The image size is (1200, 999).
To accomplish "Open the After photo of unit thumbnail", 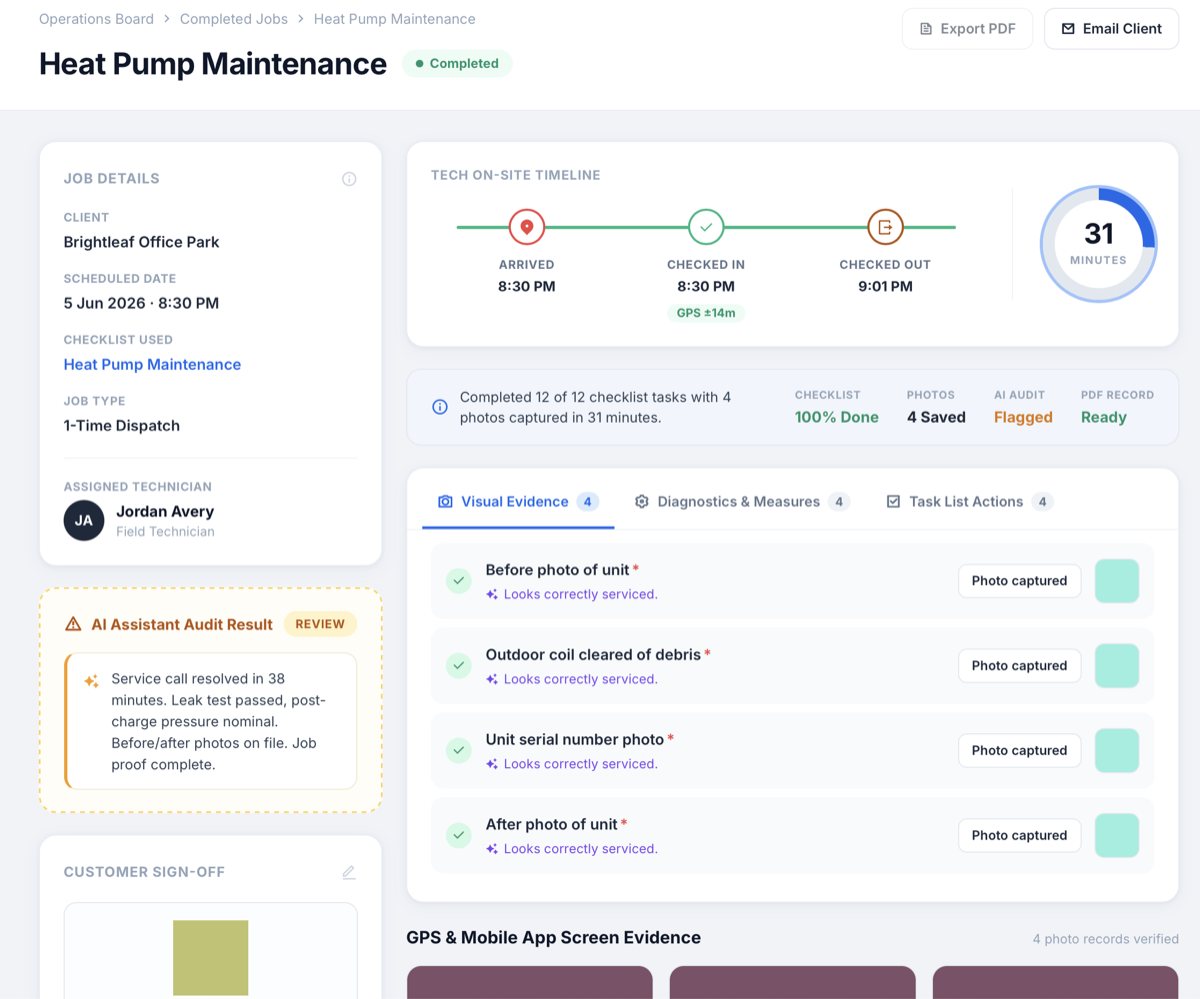I will (1117, 836).
